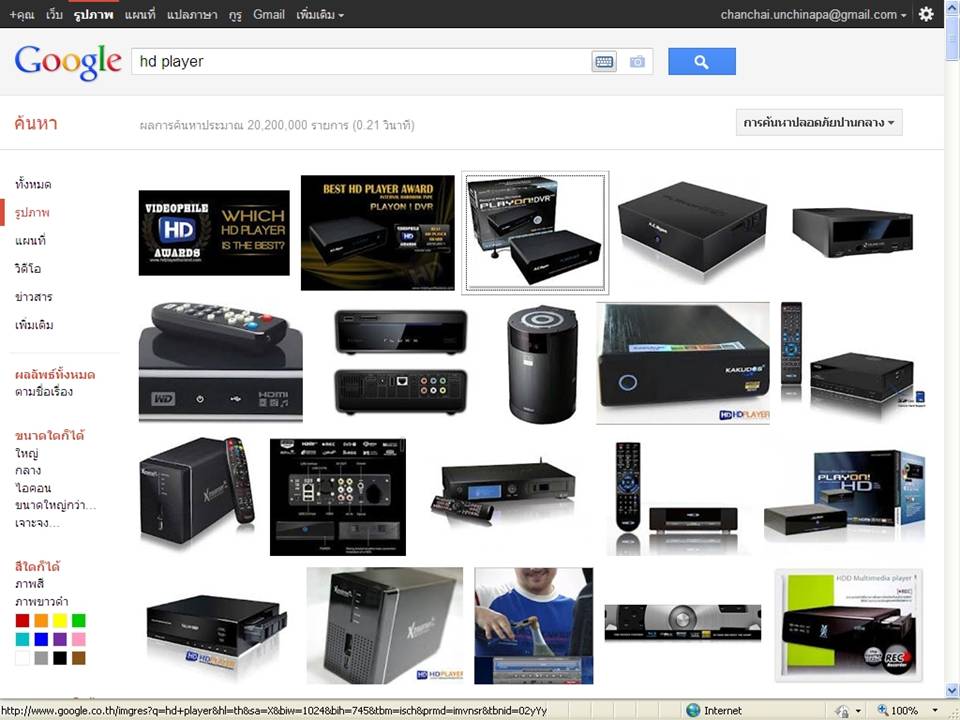
Task: Open the highlighted PlayOn!DVR box image
Action: pyautogui.click(x=535, y=233)
